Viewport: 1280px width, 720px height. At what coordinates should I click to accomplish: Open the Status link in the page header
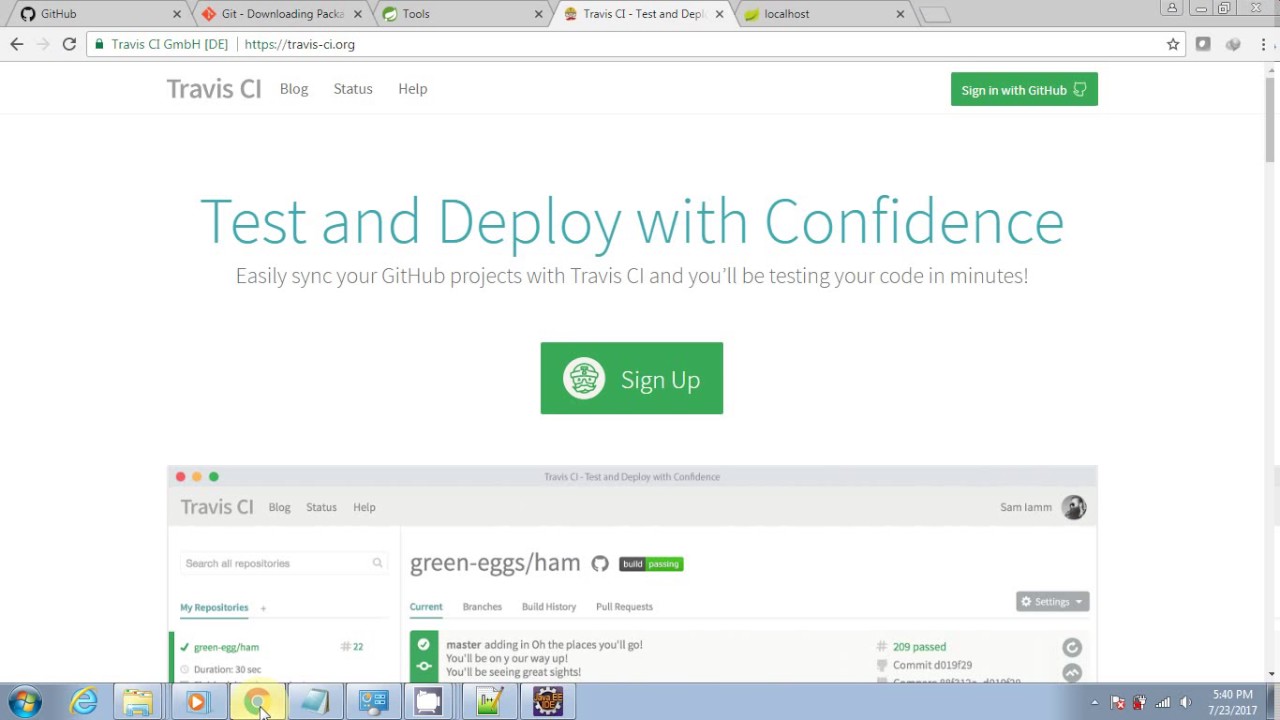[x=353, y=89]
